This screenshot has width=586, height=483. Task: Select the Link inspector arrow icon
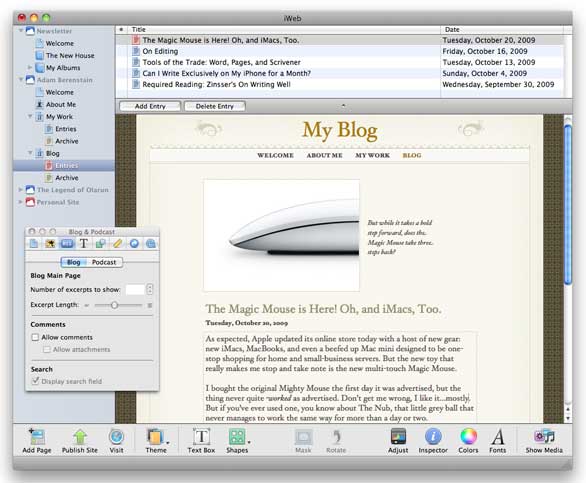(134, 244)
